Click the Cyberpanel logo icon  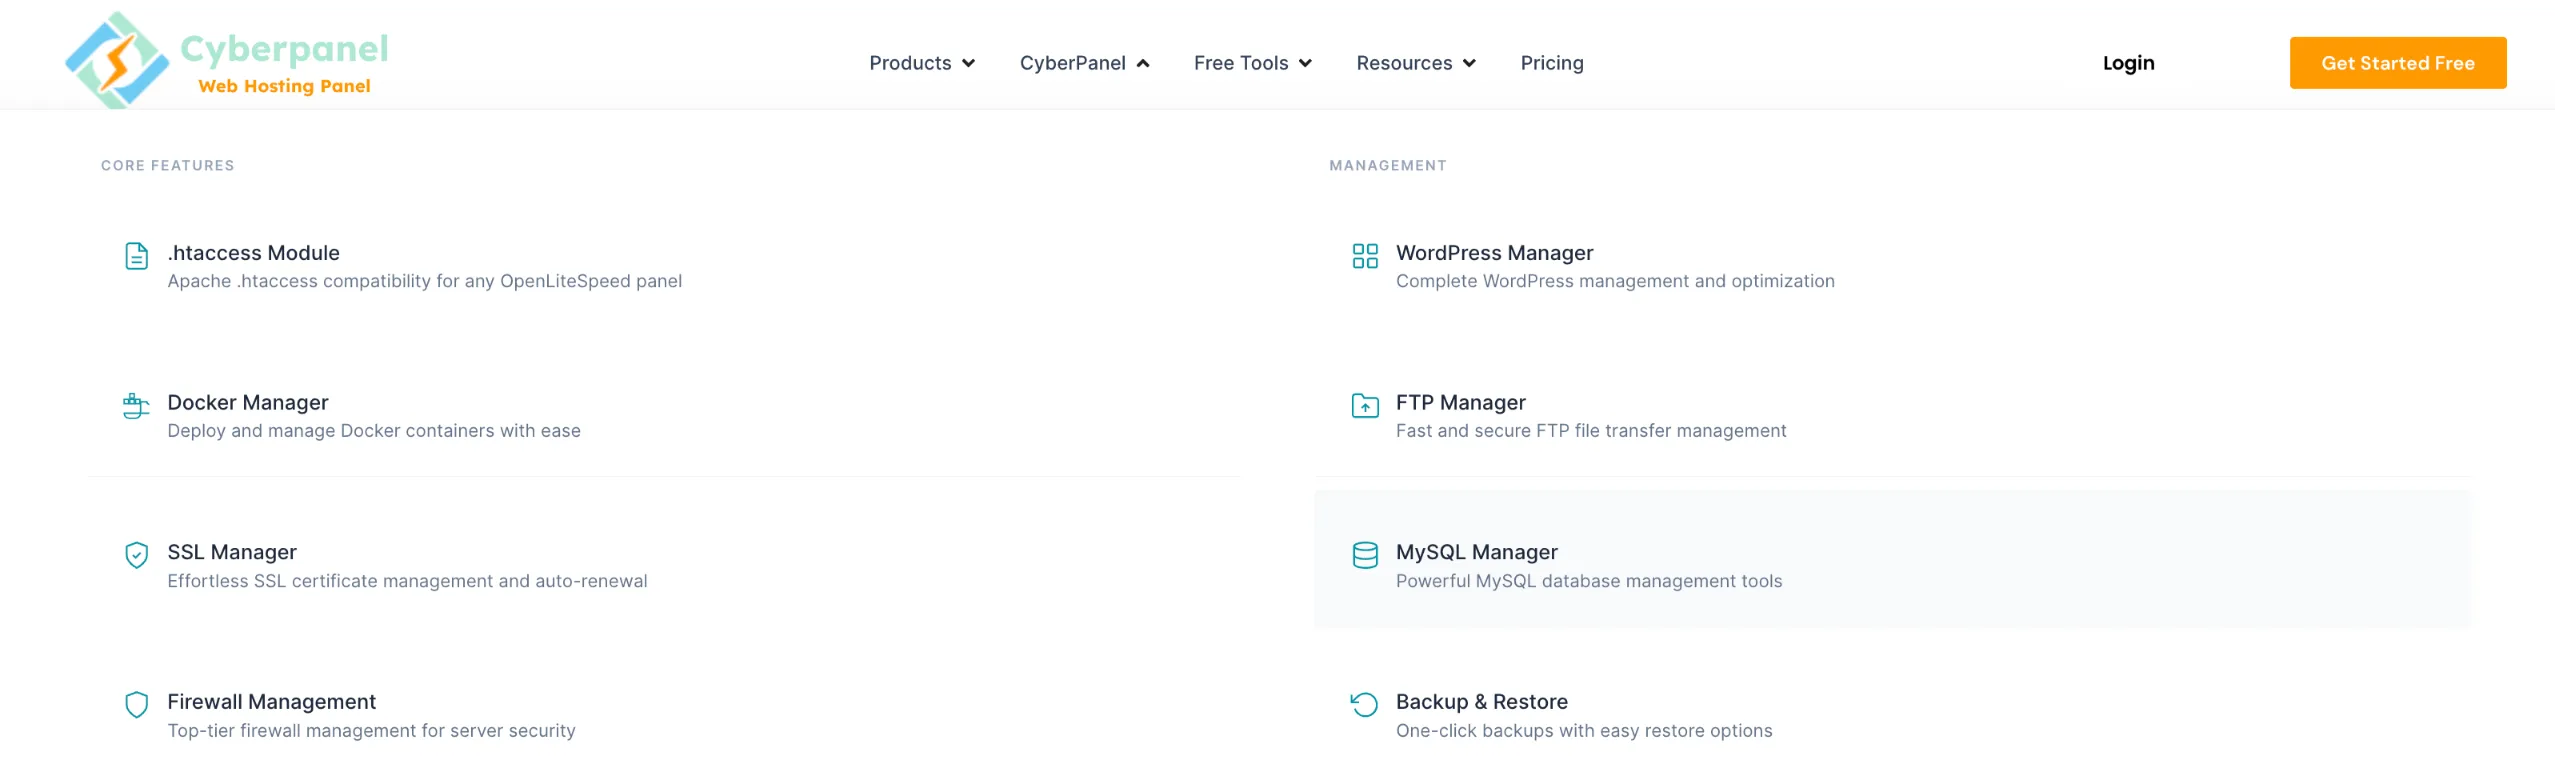(117, 60)
